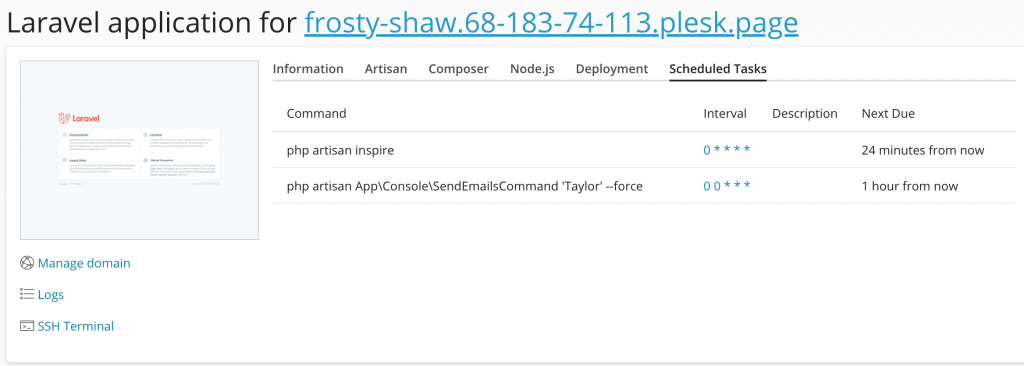The height and width of the screenshot is (366, 1024).
Task: Switch to the Artisan tab
Action: [385, 69]
